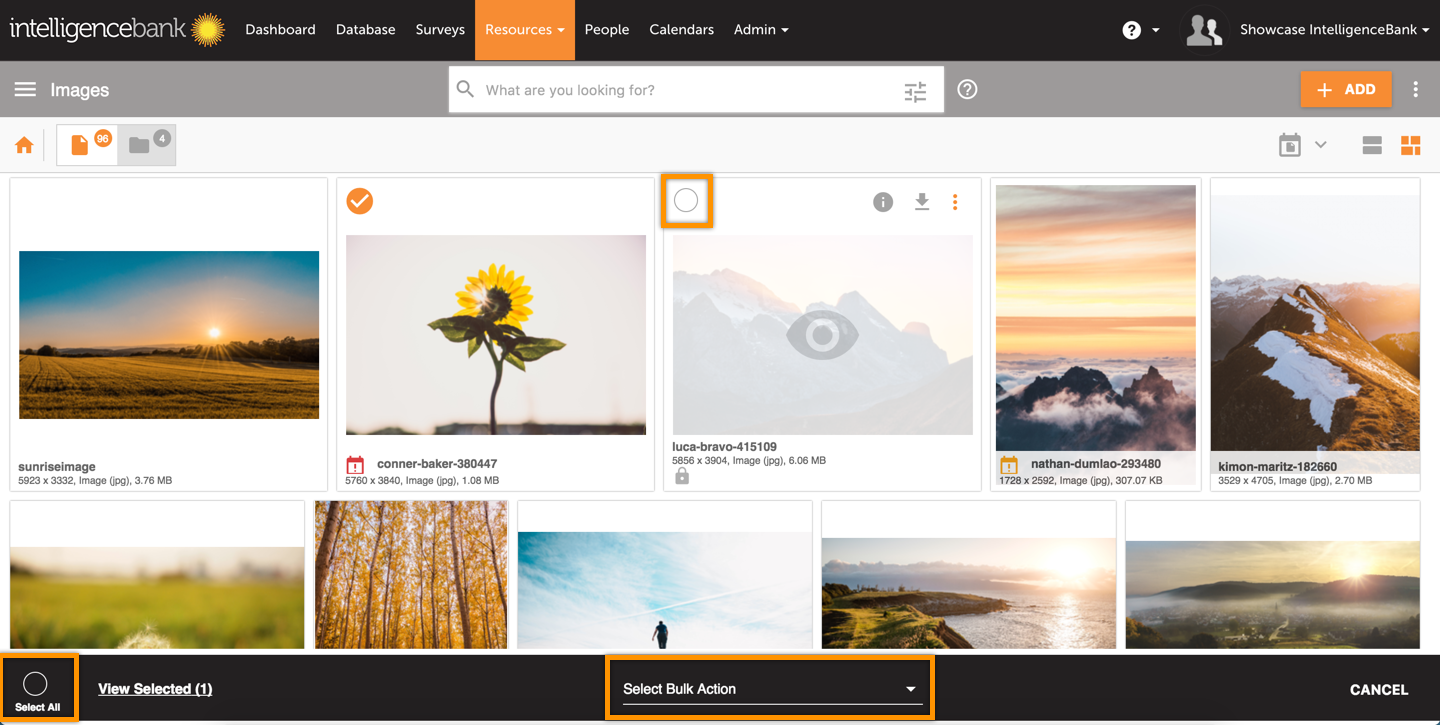Click the Images page title
1440x725 pixels.
(x=80, y=90)
